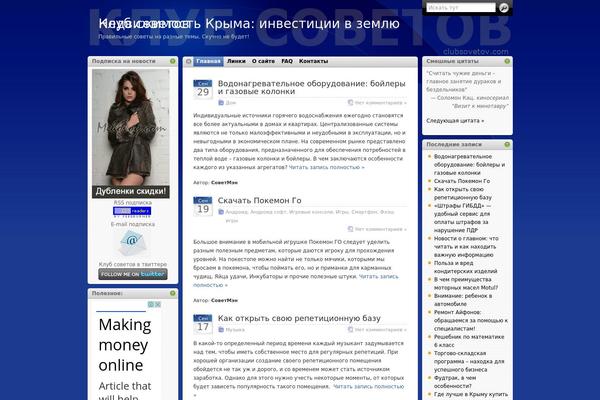Collapse the Полезное panel via green icon
This screenshot has height=400, width=600.
click(x=173, y=293)
